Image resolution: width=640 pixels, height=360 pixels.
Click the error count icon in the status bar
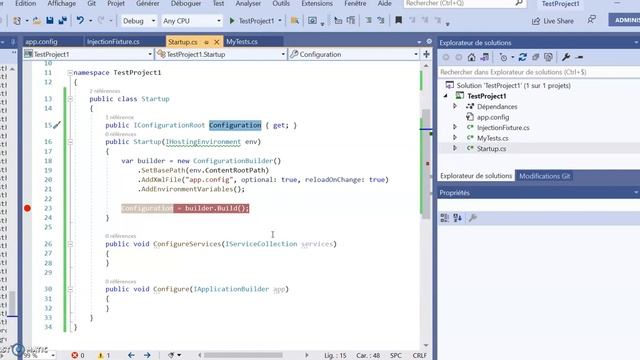[75, 356]
